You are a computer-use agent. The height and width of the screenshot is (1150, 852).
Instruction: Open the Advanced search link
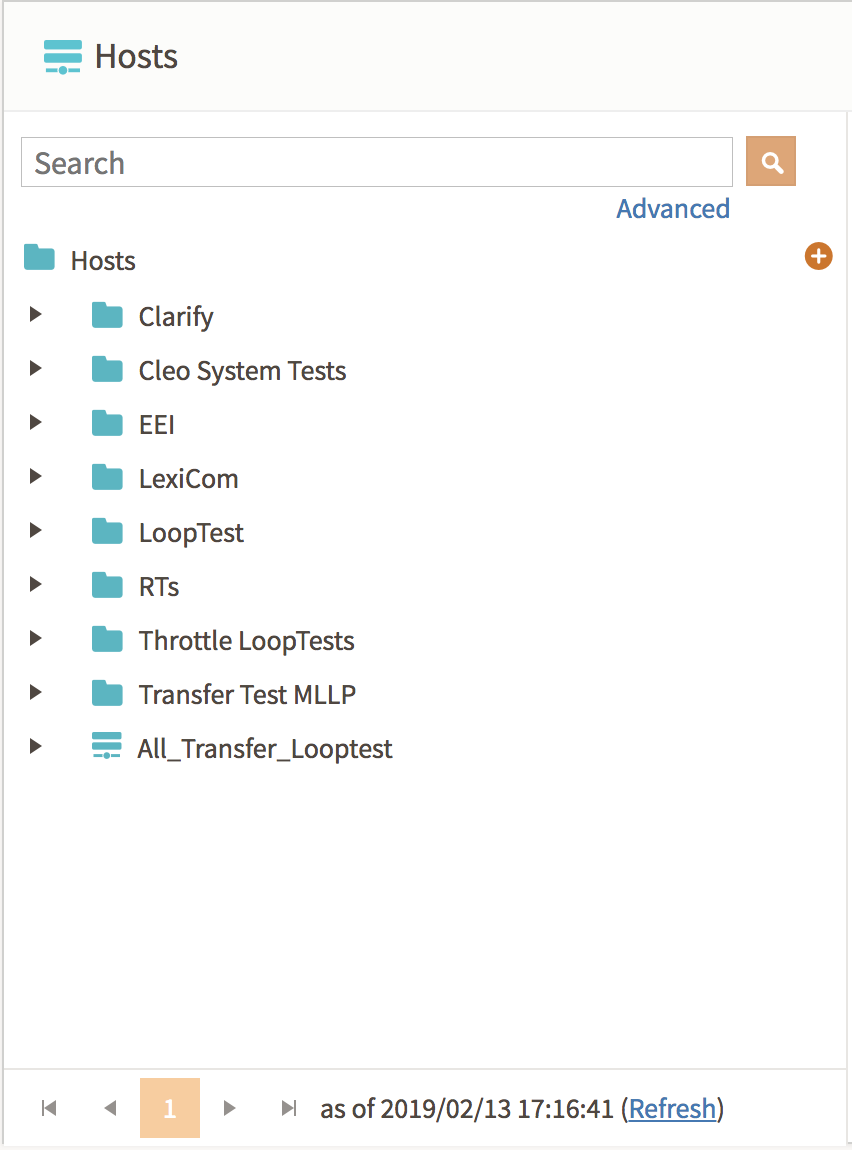coord(673,209)
